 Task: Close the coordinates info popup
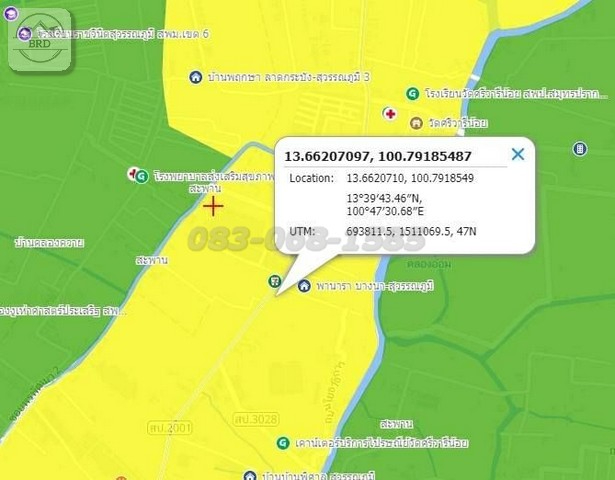coord(518,154)
